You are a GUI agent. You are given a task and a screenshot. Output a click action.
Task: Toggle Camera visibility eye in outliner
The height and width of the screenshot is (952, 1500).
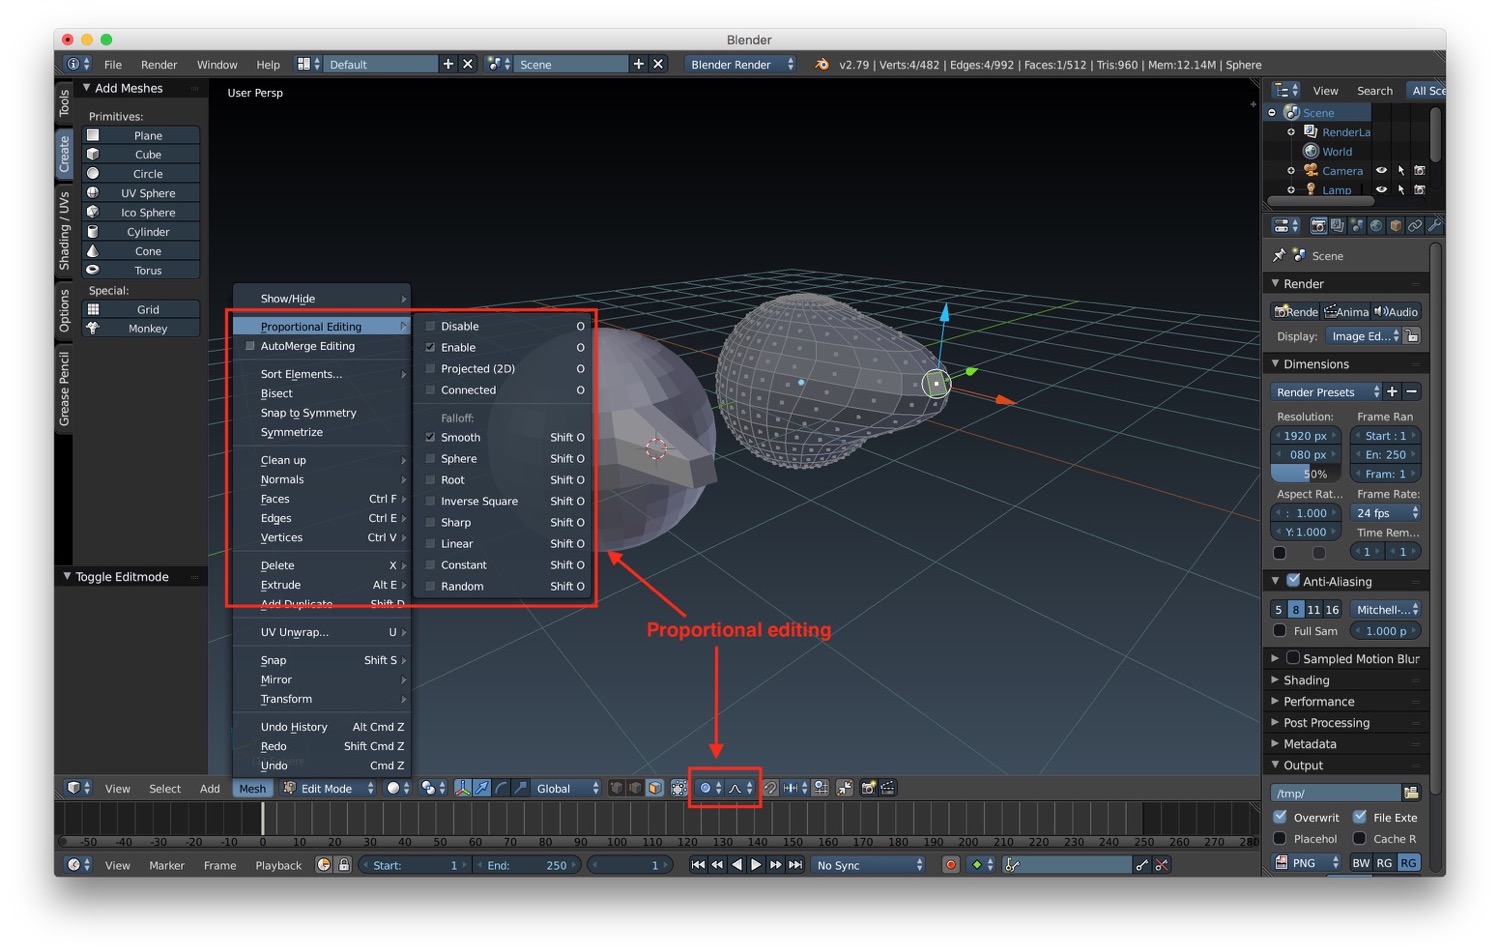[x=1381, y=171]
